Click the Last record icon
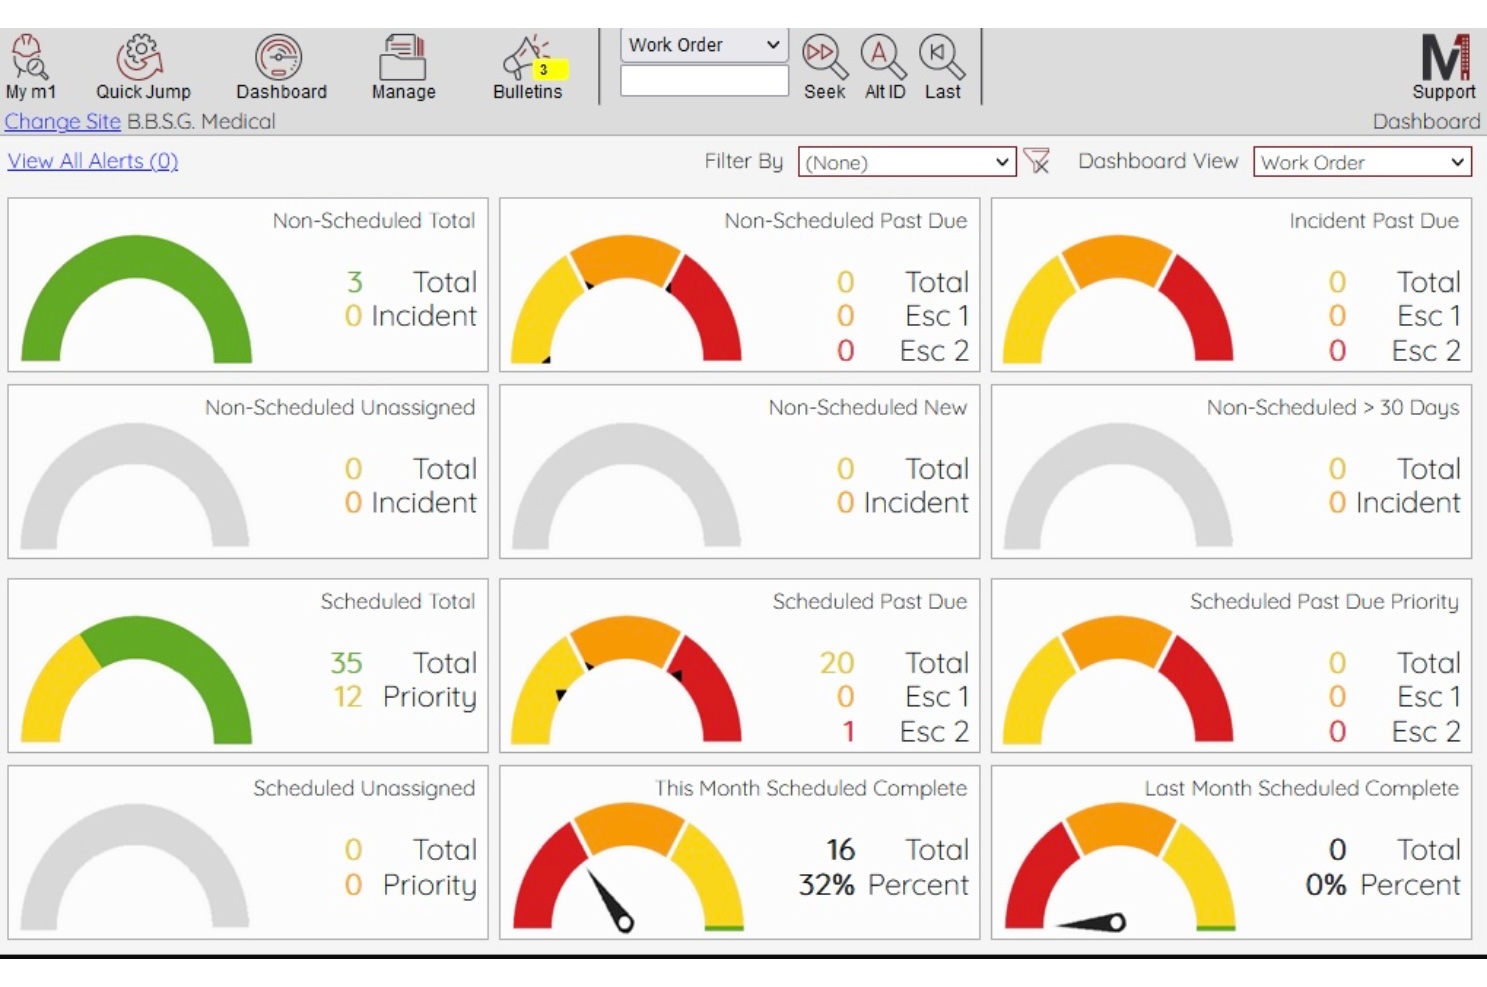 pyautogui.click(x=942, y=58)
